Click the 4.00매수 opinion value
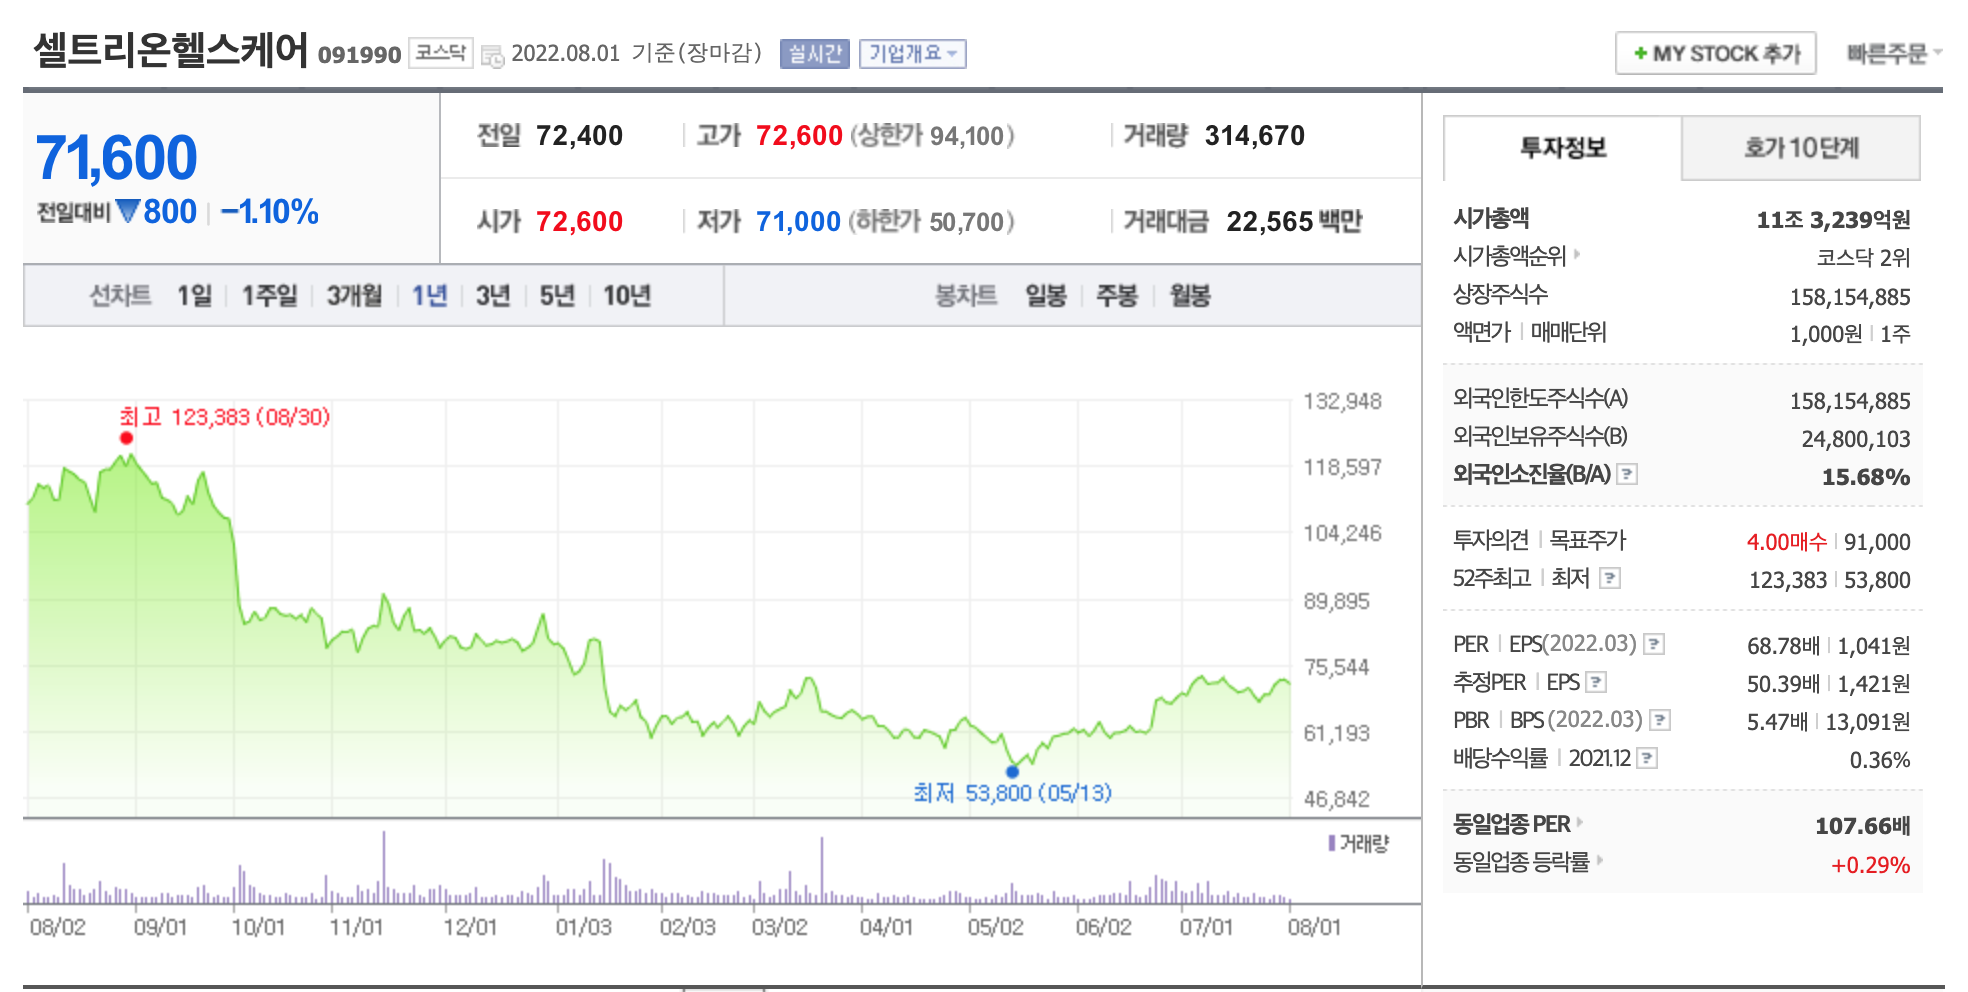Viewport: 1968px width, 992px height. (x=1786, y=542)
